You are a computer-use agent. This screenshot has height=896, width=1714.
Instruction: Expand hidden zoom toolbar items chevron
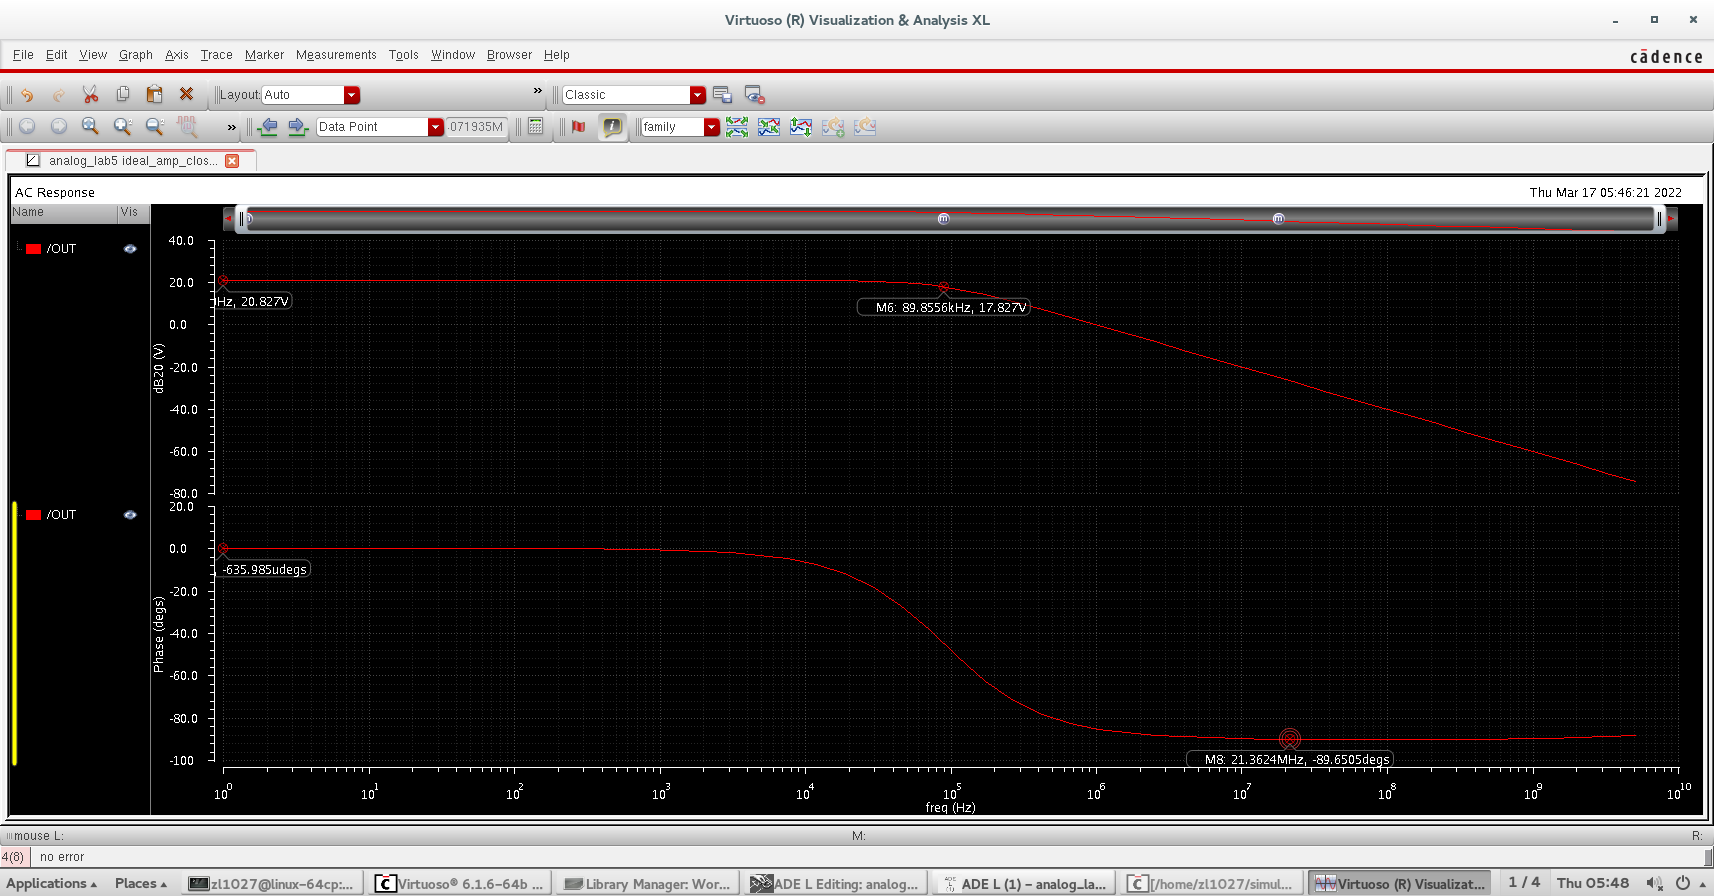[232, 127]
